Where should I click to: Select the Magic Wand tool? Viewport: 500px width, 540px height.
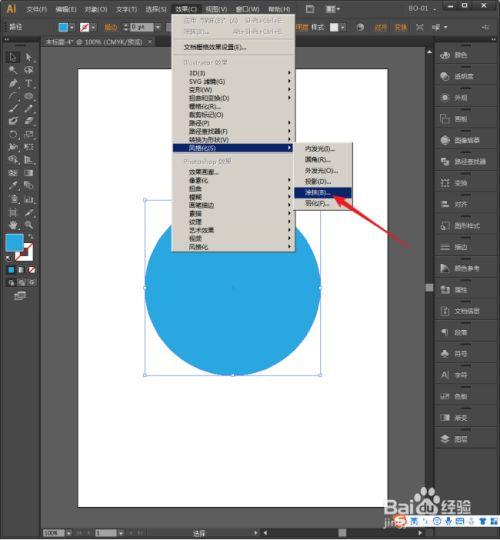13,70
